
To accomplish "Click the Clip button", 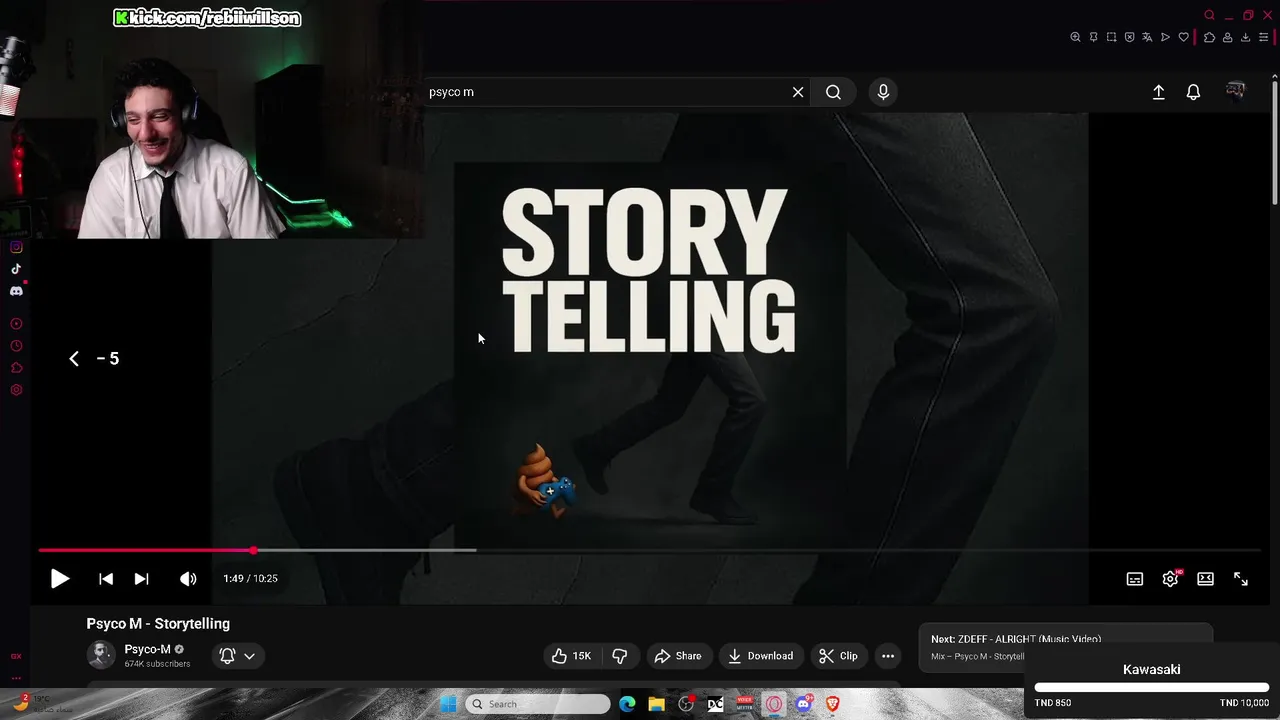I will 838,656.
